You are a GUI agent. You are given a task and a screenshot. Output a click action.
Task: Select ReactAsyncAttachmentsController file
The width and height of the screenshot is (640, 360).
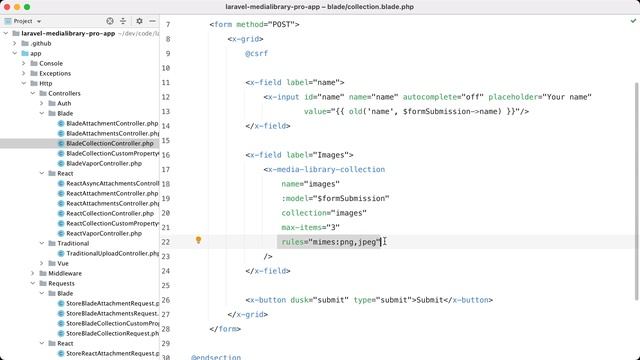pyautogui.click(x=113, y=183)
